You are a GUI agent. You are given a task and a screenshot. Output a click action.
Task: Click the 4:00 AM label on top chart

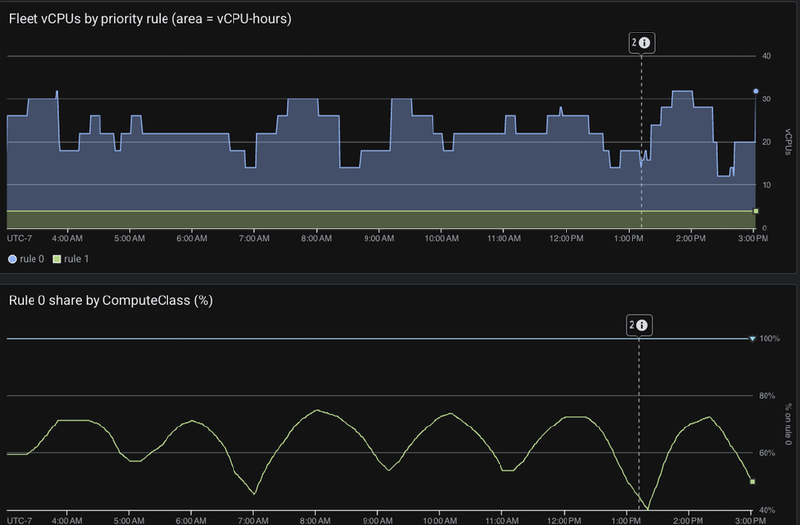(67, 238)
